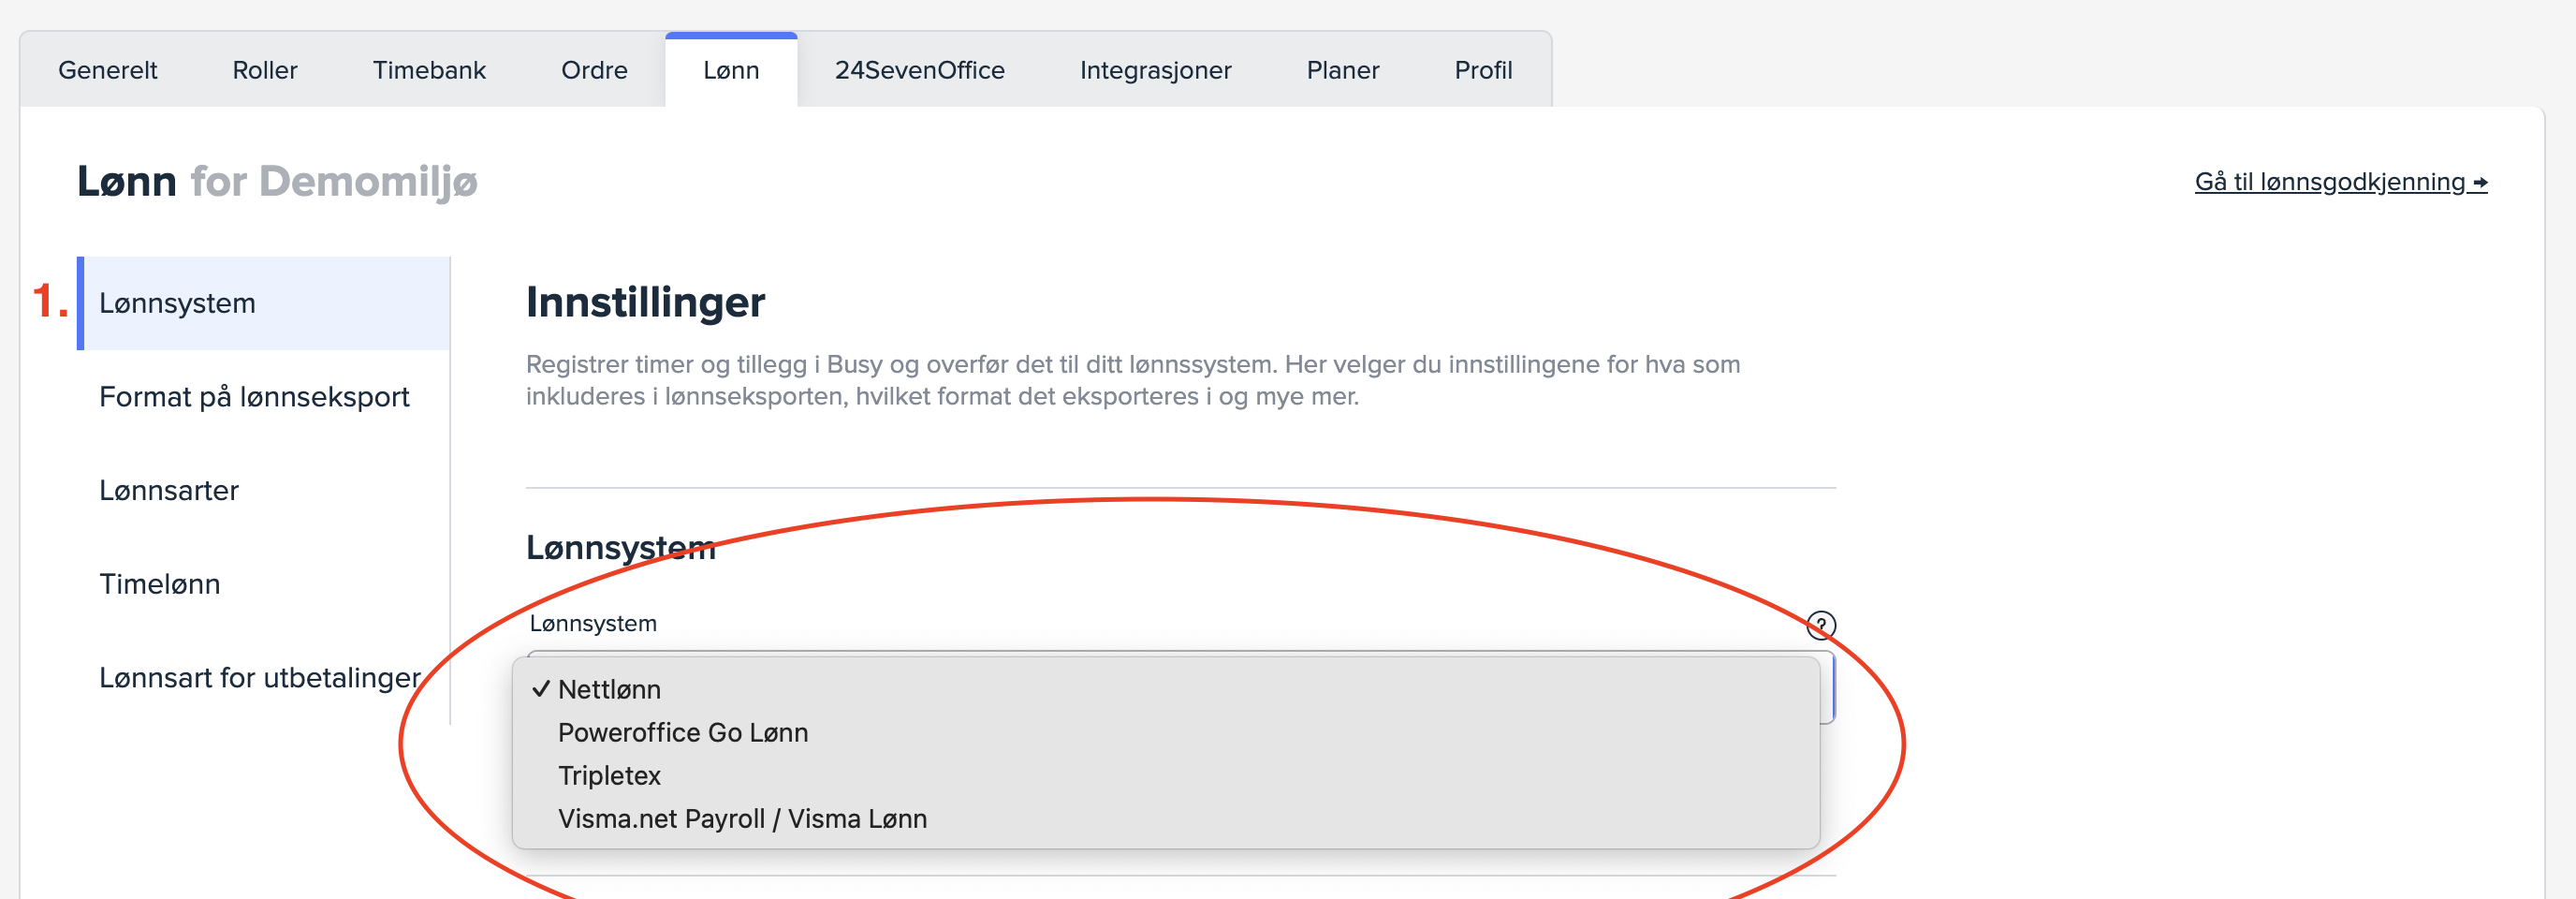Viewport: 2576px width, 899px height.
Task: Open the 24SevenOffice tab
Action: pos(919,70)
